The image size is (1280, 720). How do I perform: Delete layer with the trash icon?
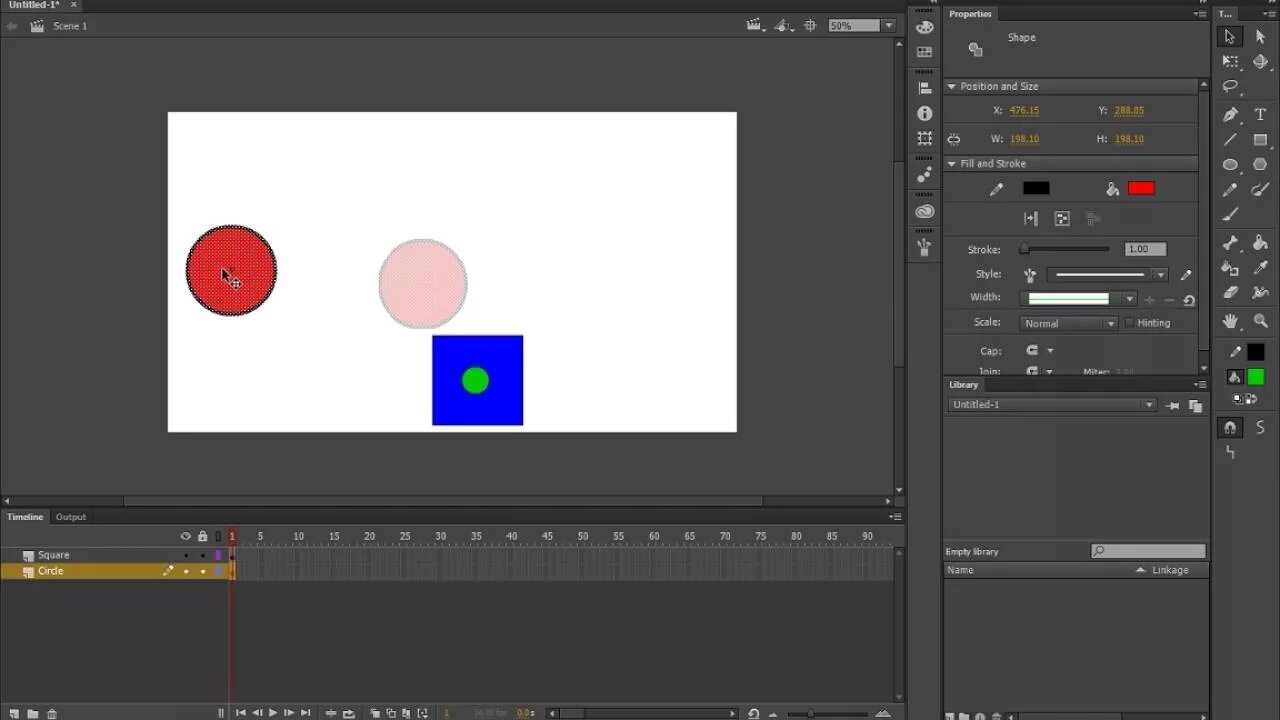click(52, 713)
